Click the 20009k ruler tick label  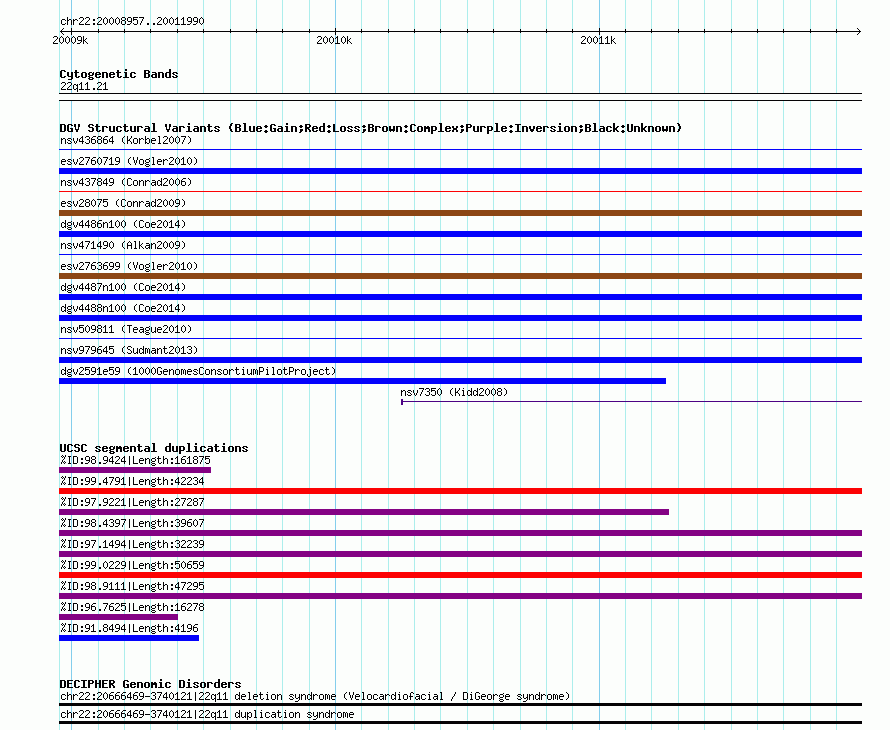[x=70, y=40]
